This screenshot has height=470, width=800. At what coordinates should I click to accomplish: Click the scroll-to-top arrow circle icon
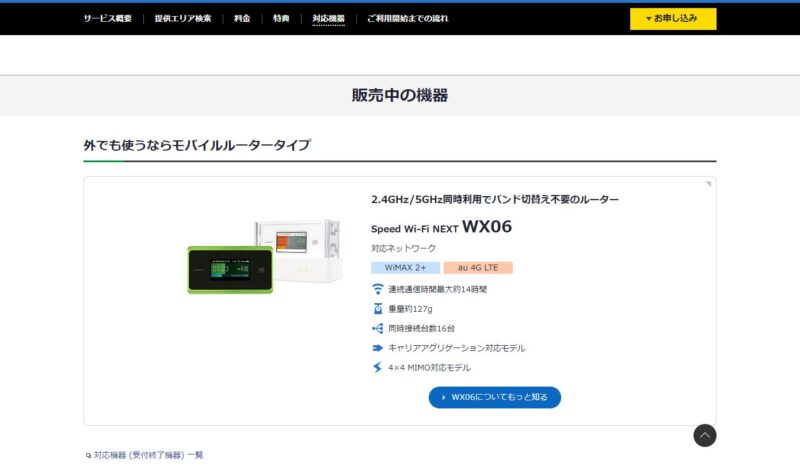(x=705, y=435)
